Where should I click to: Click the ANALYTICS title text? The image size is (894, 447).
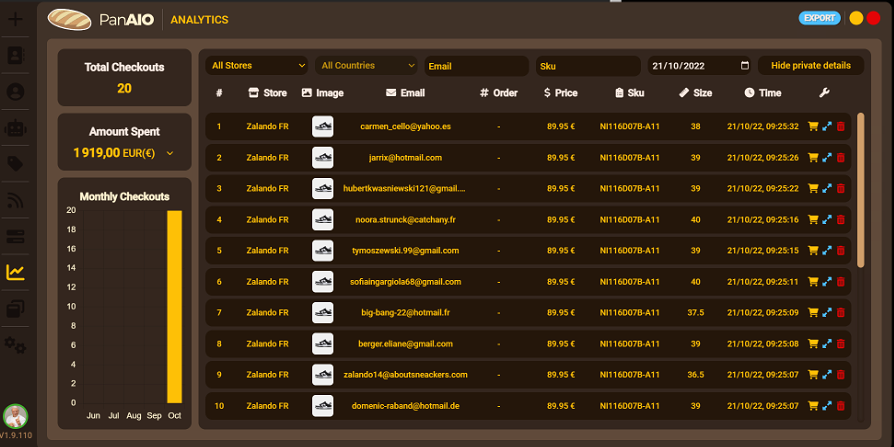[x=200, y=20]
